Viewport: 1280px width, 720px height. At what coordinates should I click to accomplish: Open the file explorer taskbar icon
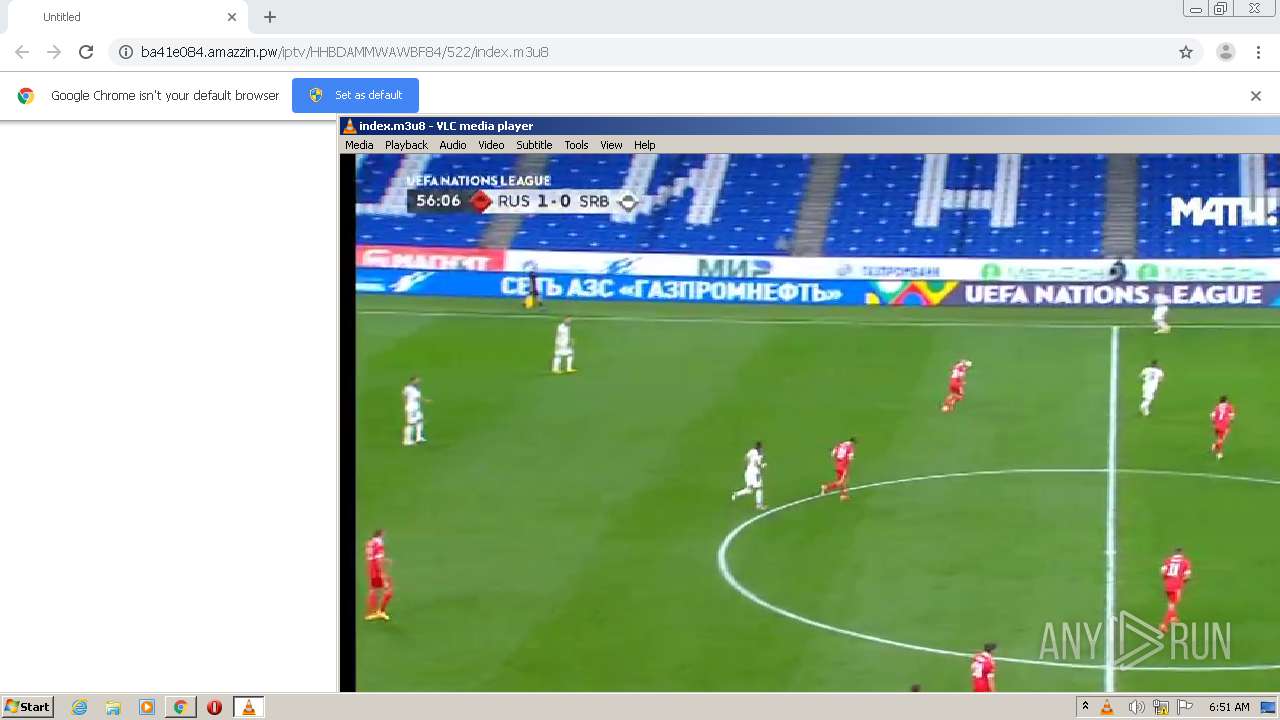[x=113, y=707]
